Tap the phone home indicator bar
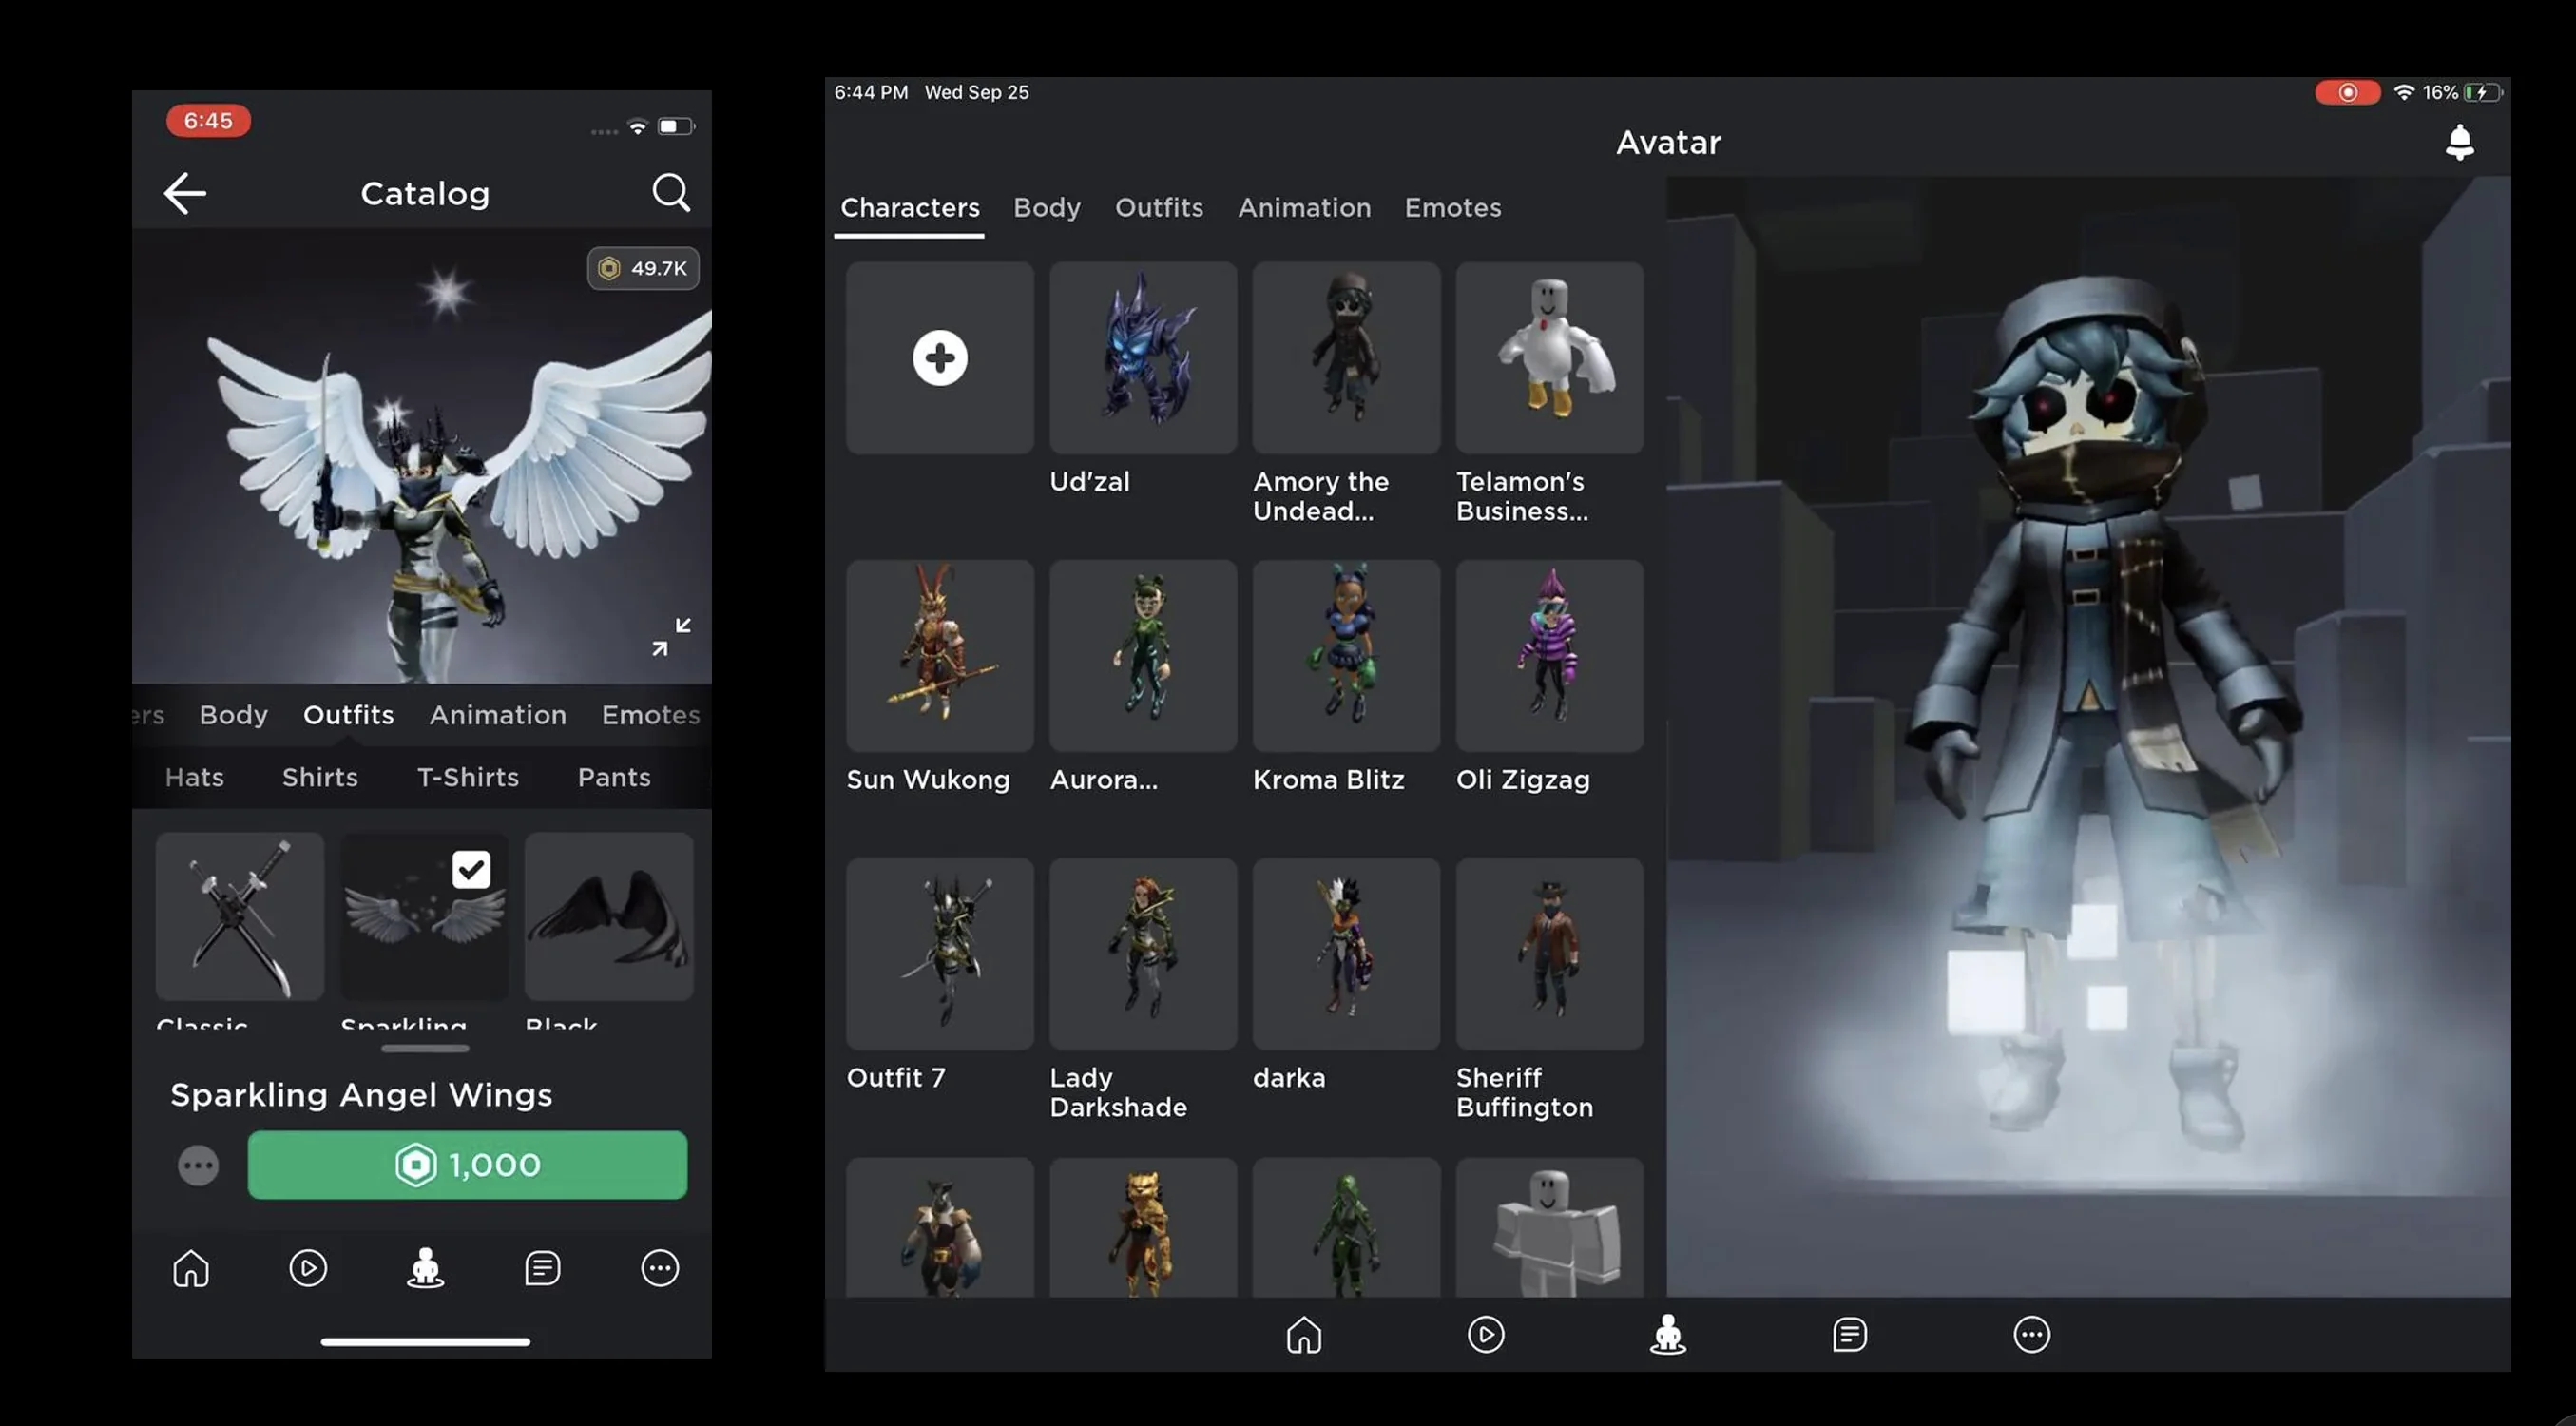This screenshot has width=2576, height=1426. coord(425,1341)
